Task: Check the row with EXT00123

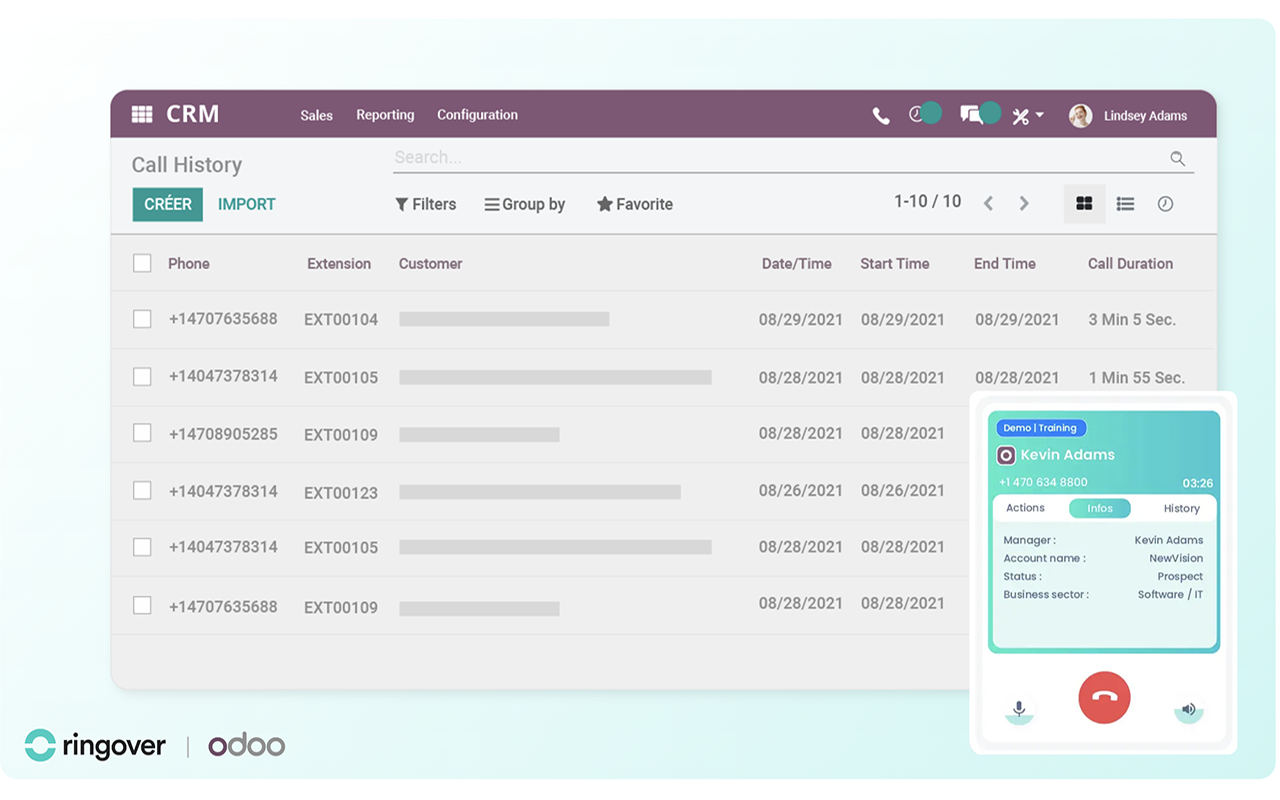Action: point(142,490)
